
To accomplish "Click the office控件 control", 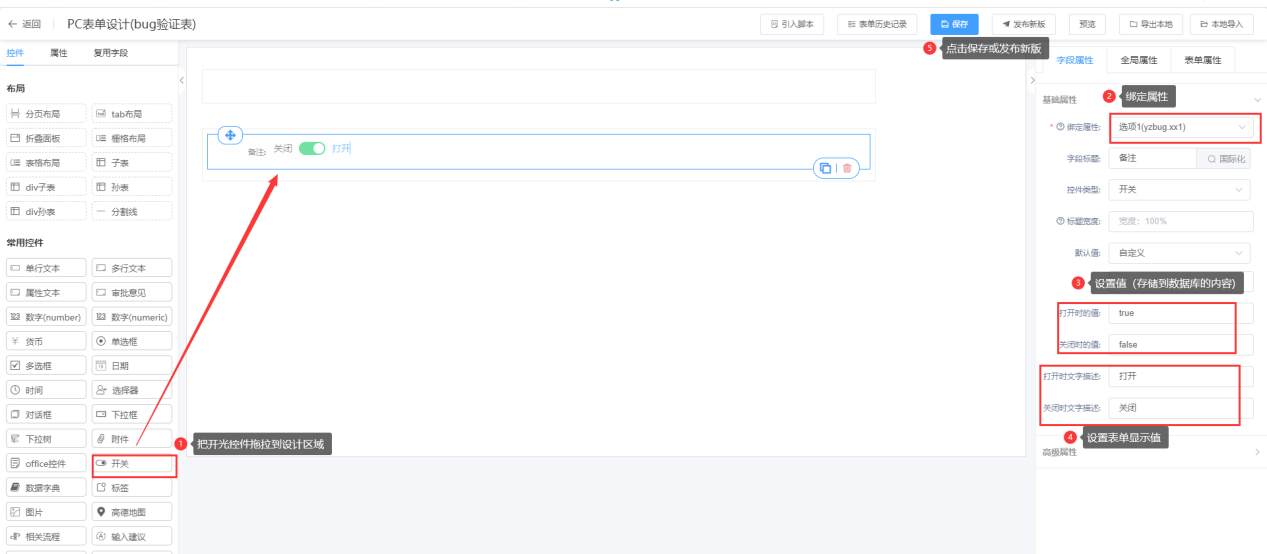I will click(x=46, y=463).
